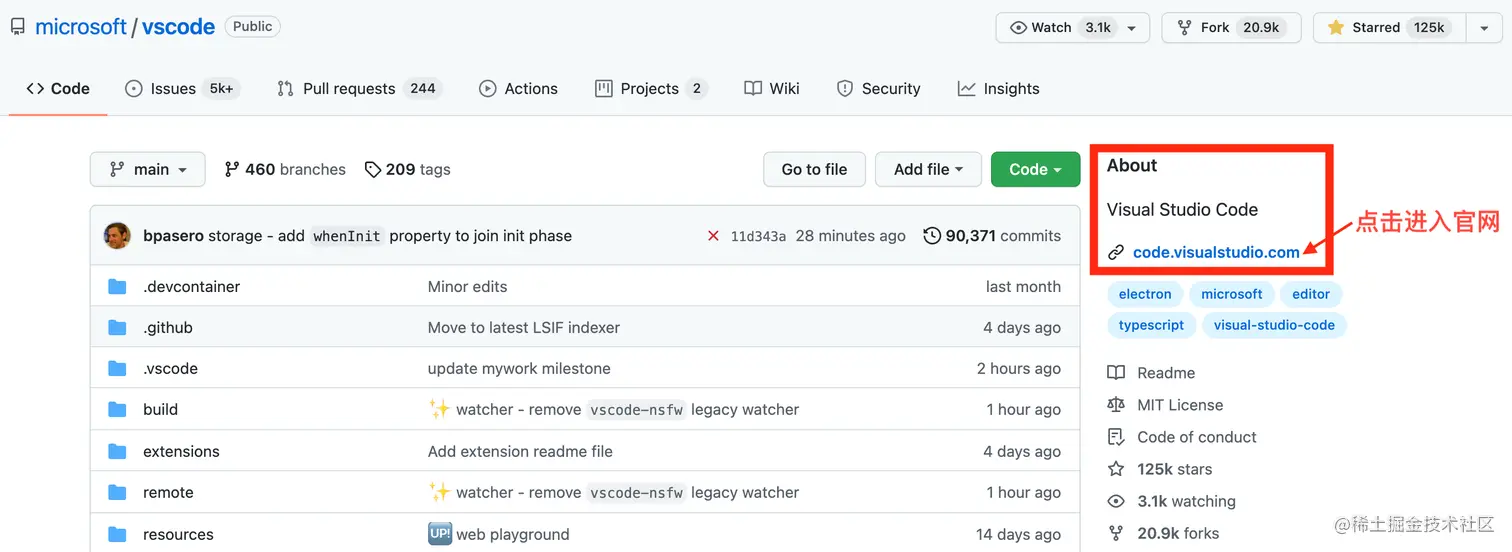Expand the Add file dropdown
The width and height of the screenshot is (1512, 552).
click(928, 170)
